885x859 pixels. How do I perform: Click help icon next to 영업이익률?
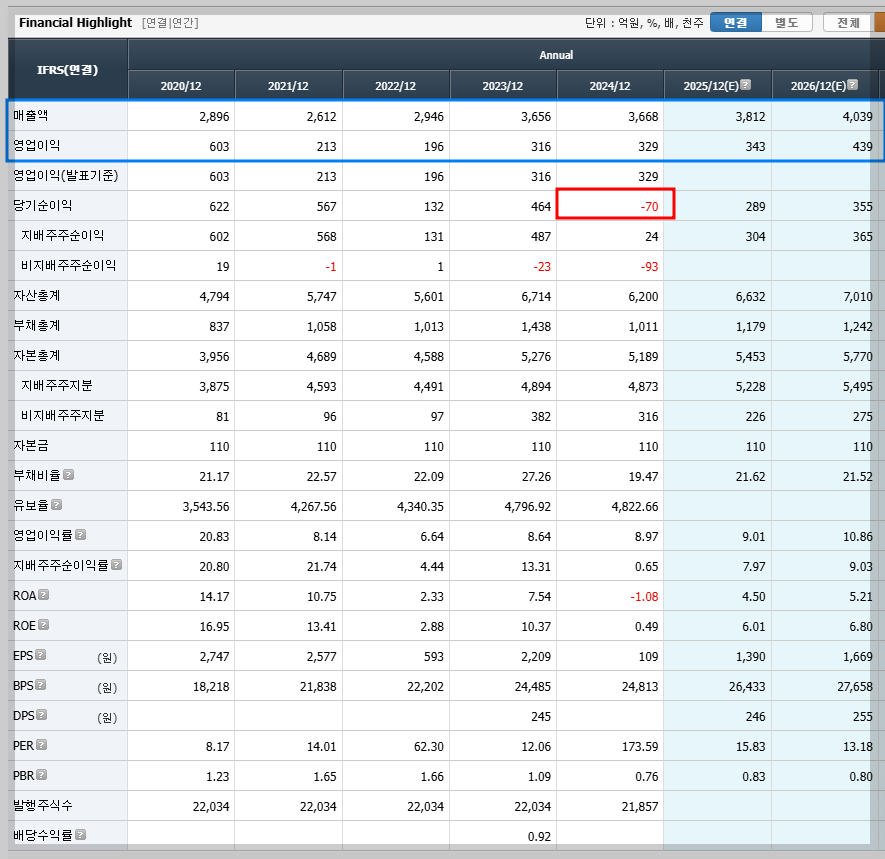tap(81, 534)
